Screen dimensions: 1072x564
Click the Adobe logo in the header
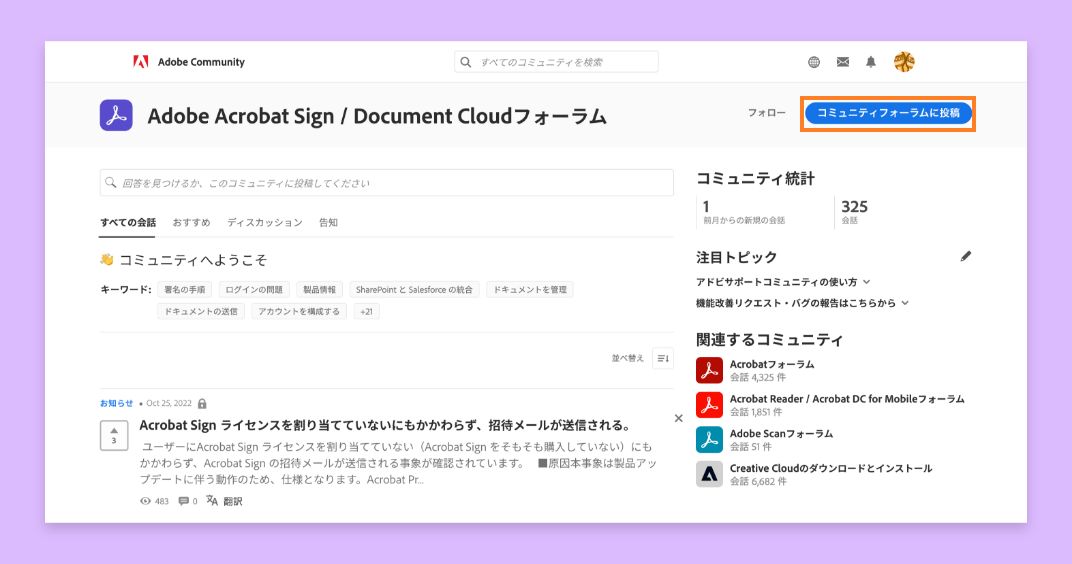[x=141, y=62]
